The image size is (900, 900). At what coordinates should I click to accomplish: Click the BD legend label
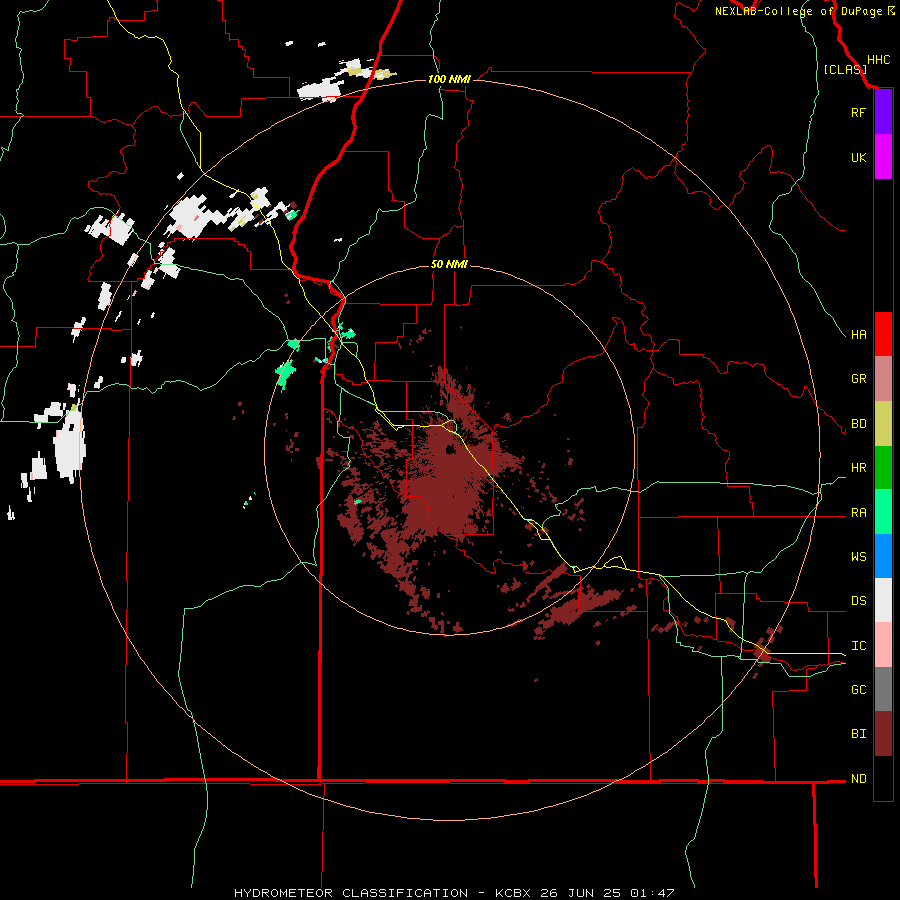858,424
